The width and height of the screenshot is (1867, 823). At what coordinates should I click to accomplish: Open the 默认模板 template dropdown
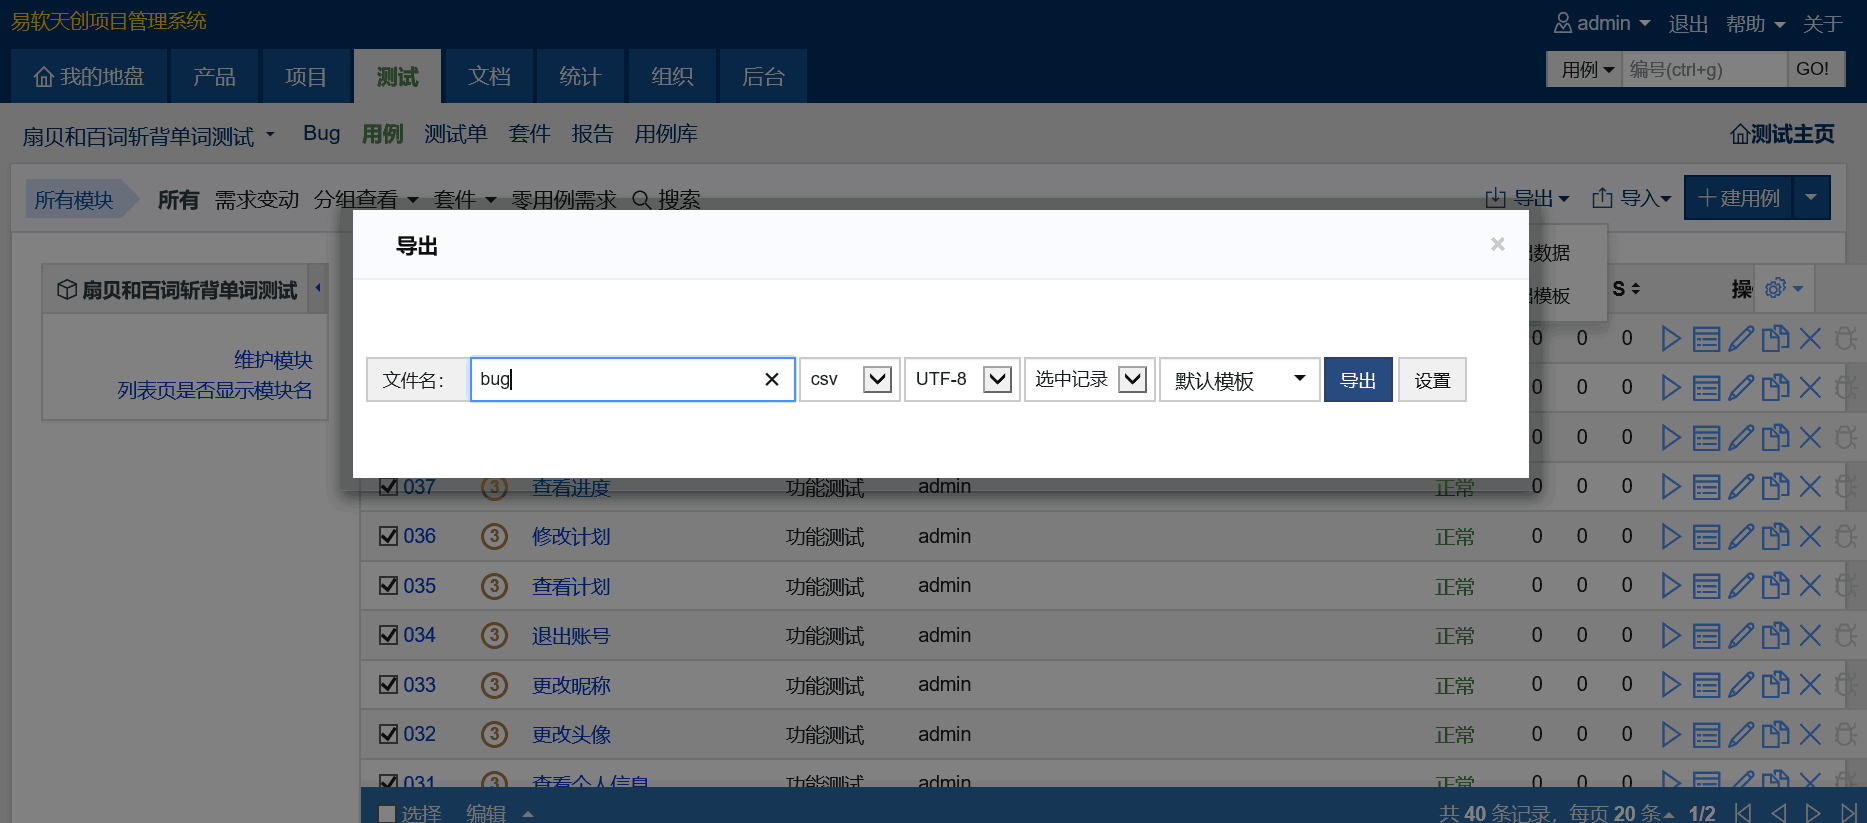pos(1240,380)
